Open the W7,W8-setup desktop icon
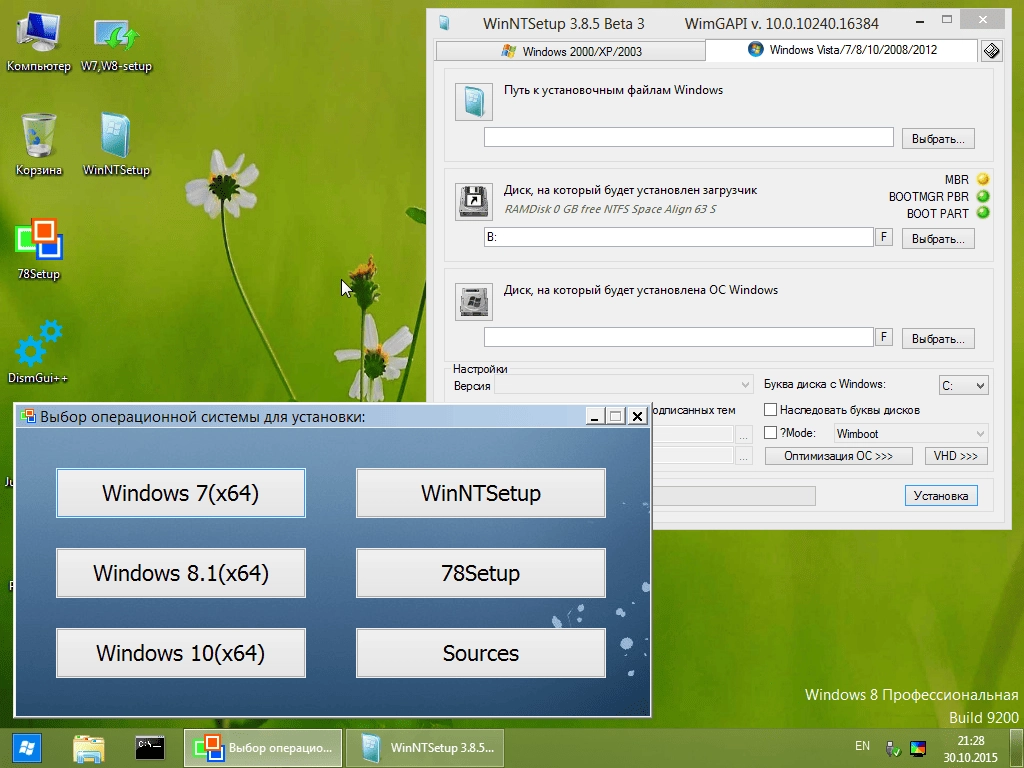 click(116, 42)
